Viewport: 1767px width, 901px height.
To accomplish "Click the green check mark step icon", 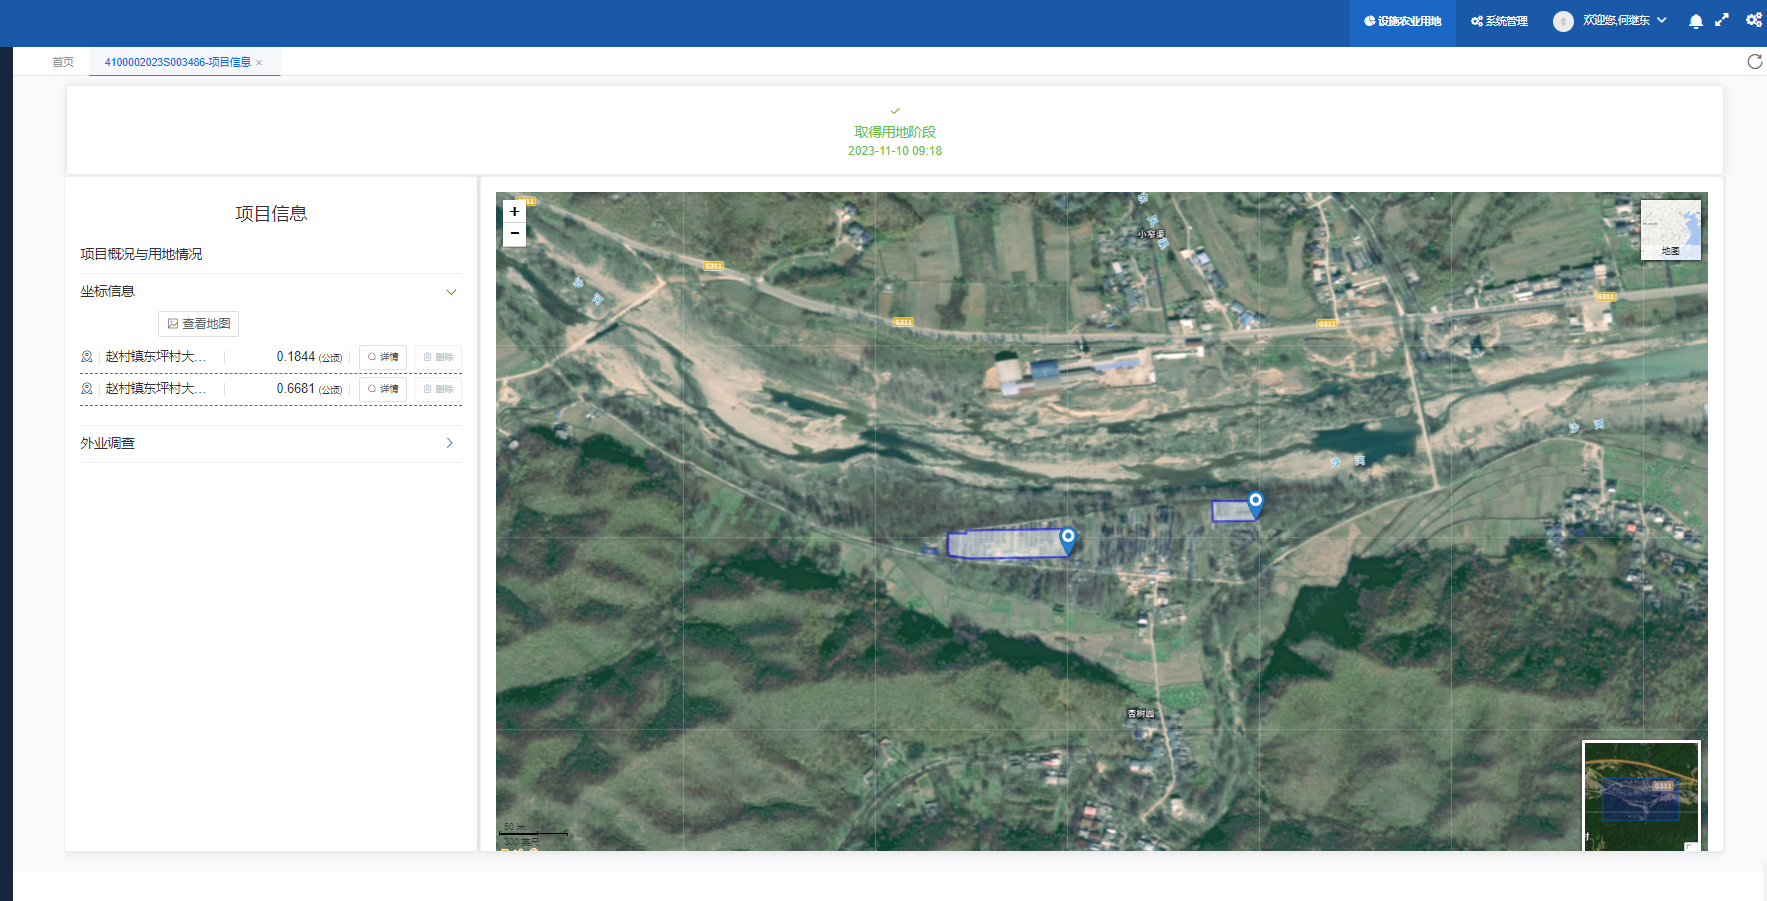I will pyautogui.click(x=895, y=111).
